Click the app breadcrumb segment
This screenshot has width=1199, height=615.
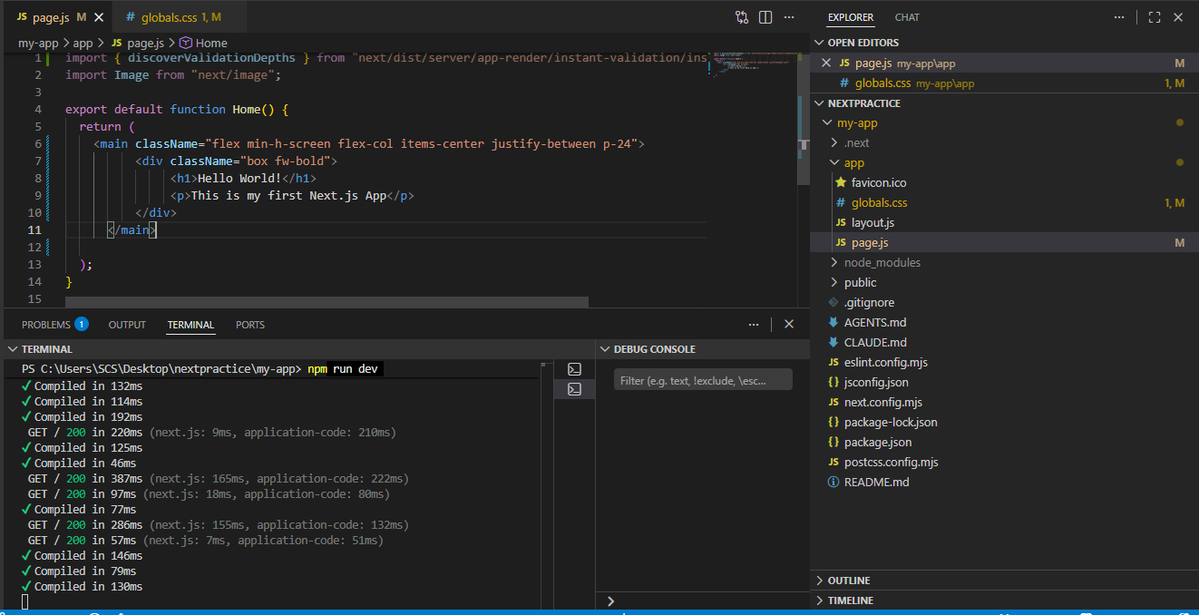click(x=83, y=43)
